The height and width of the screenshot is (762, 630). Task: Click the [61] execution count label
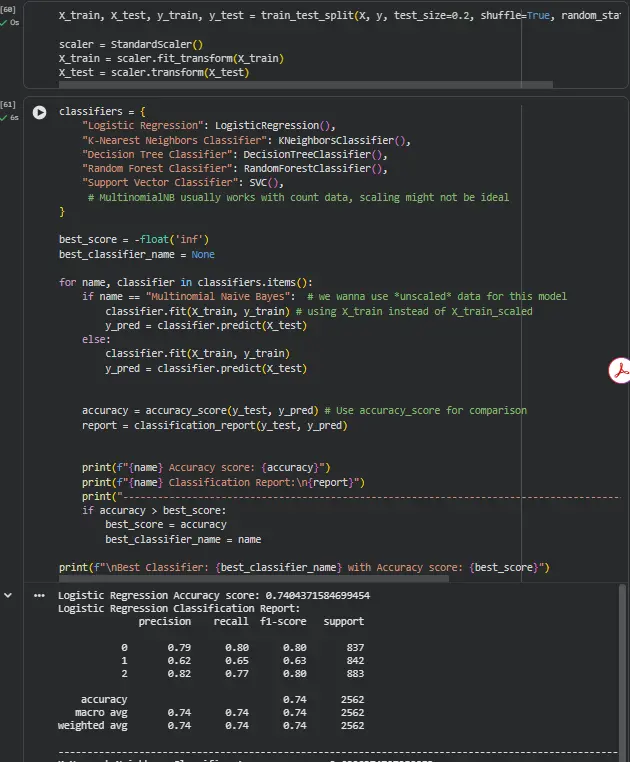click(8, 104)
